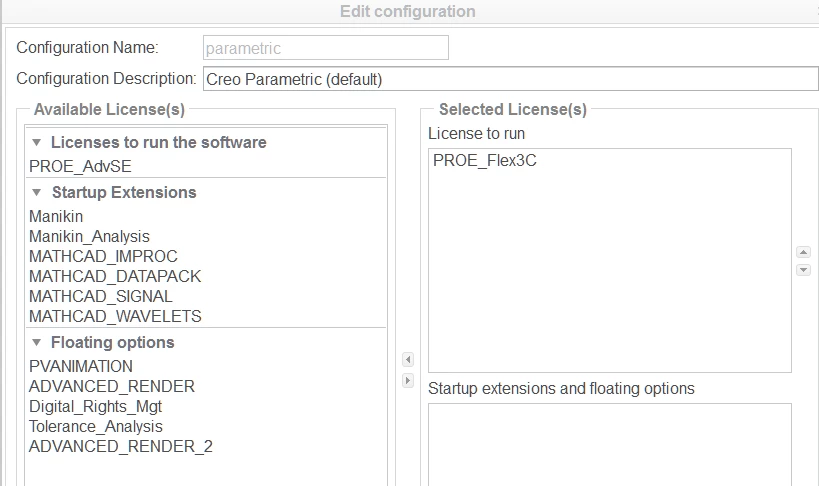Select PVANIMATION floating option
This screenshot has height=486, width=819.
[x=81, y=366]
